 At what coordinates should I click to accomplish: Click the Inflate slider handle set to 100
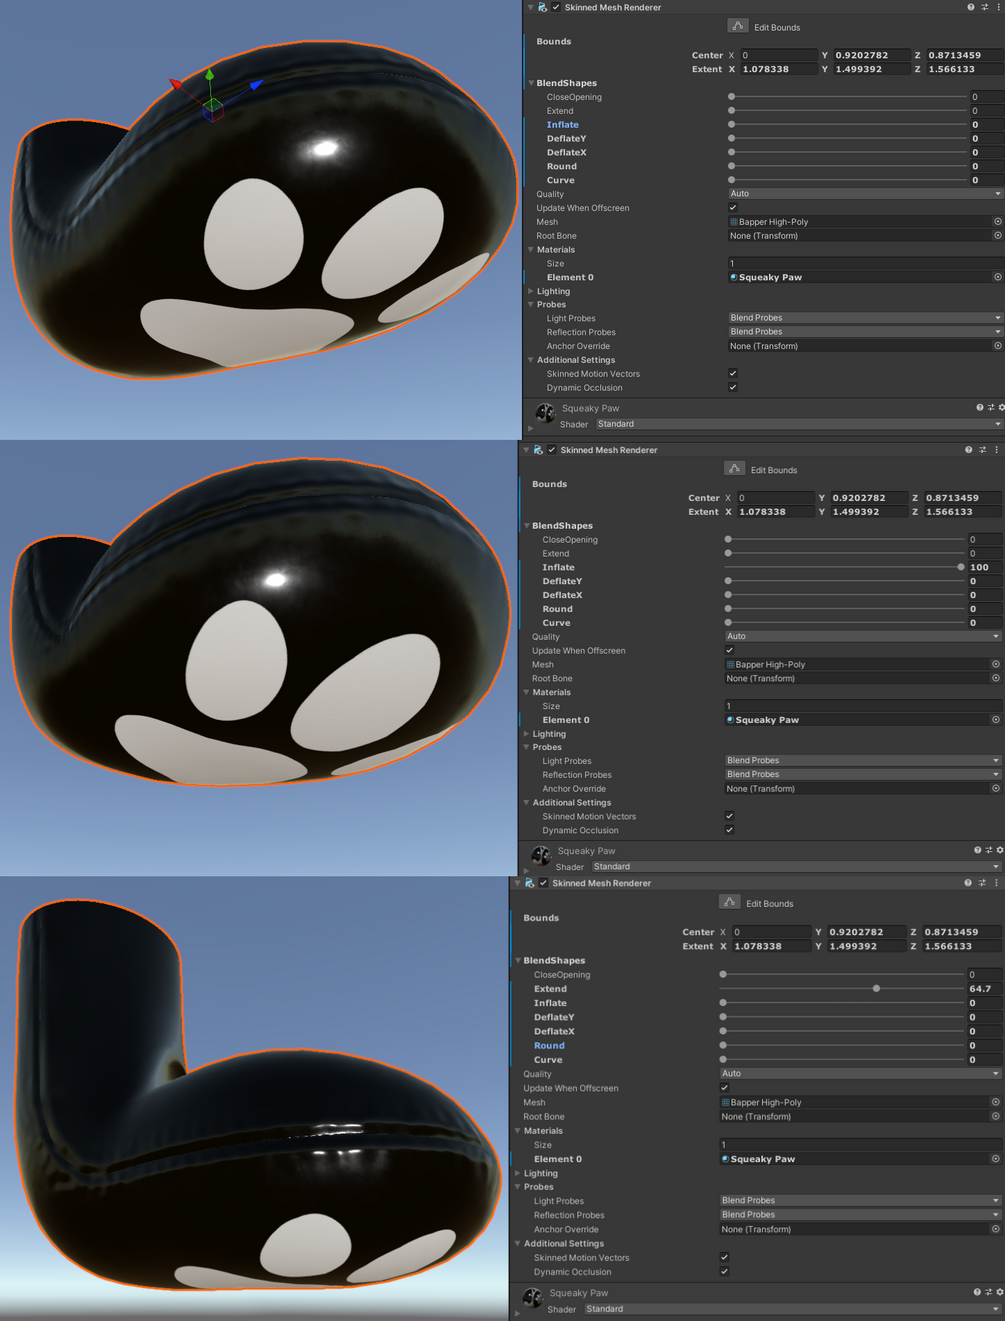coord(961,567)
